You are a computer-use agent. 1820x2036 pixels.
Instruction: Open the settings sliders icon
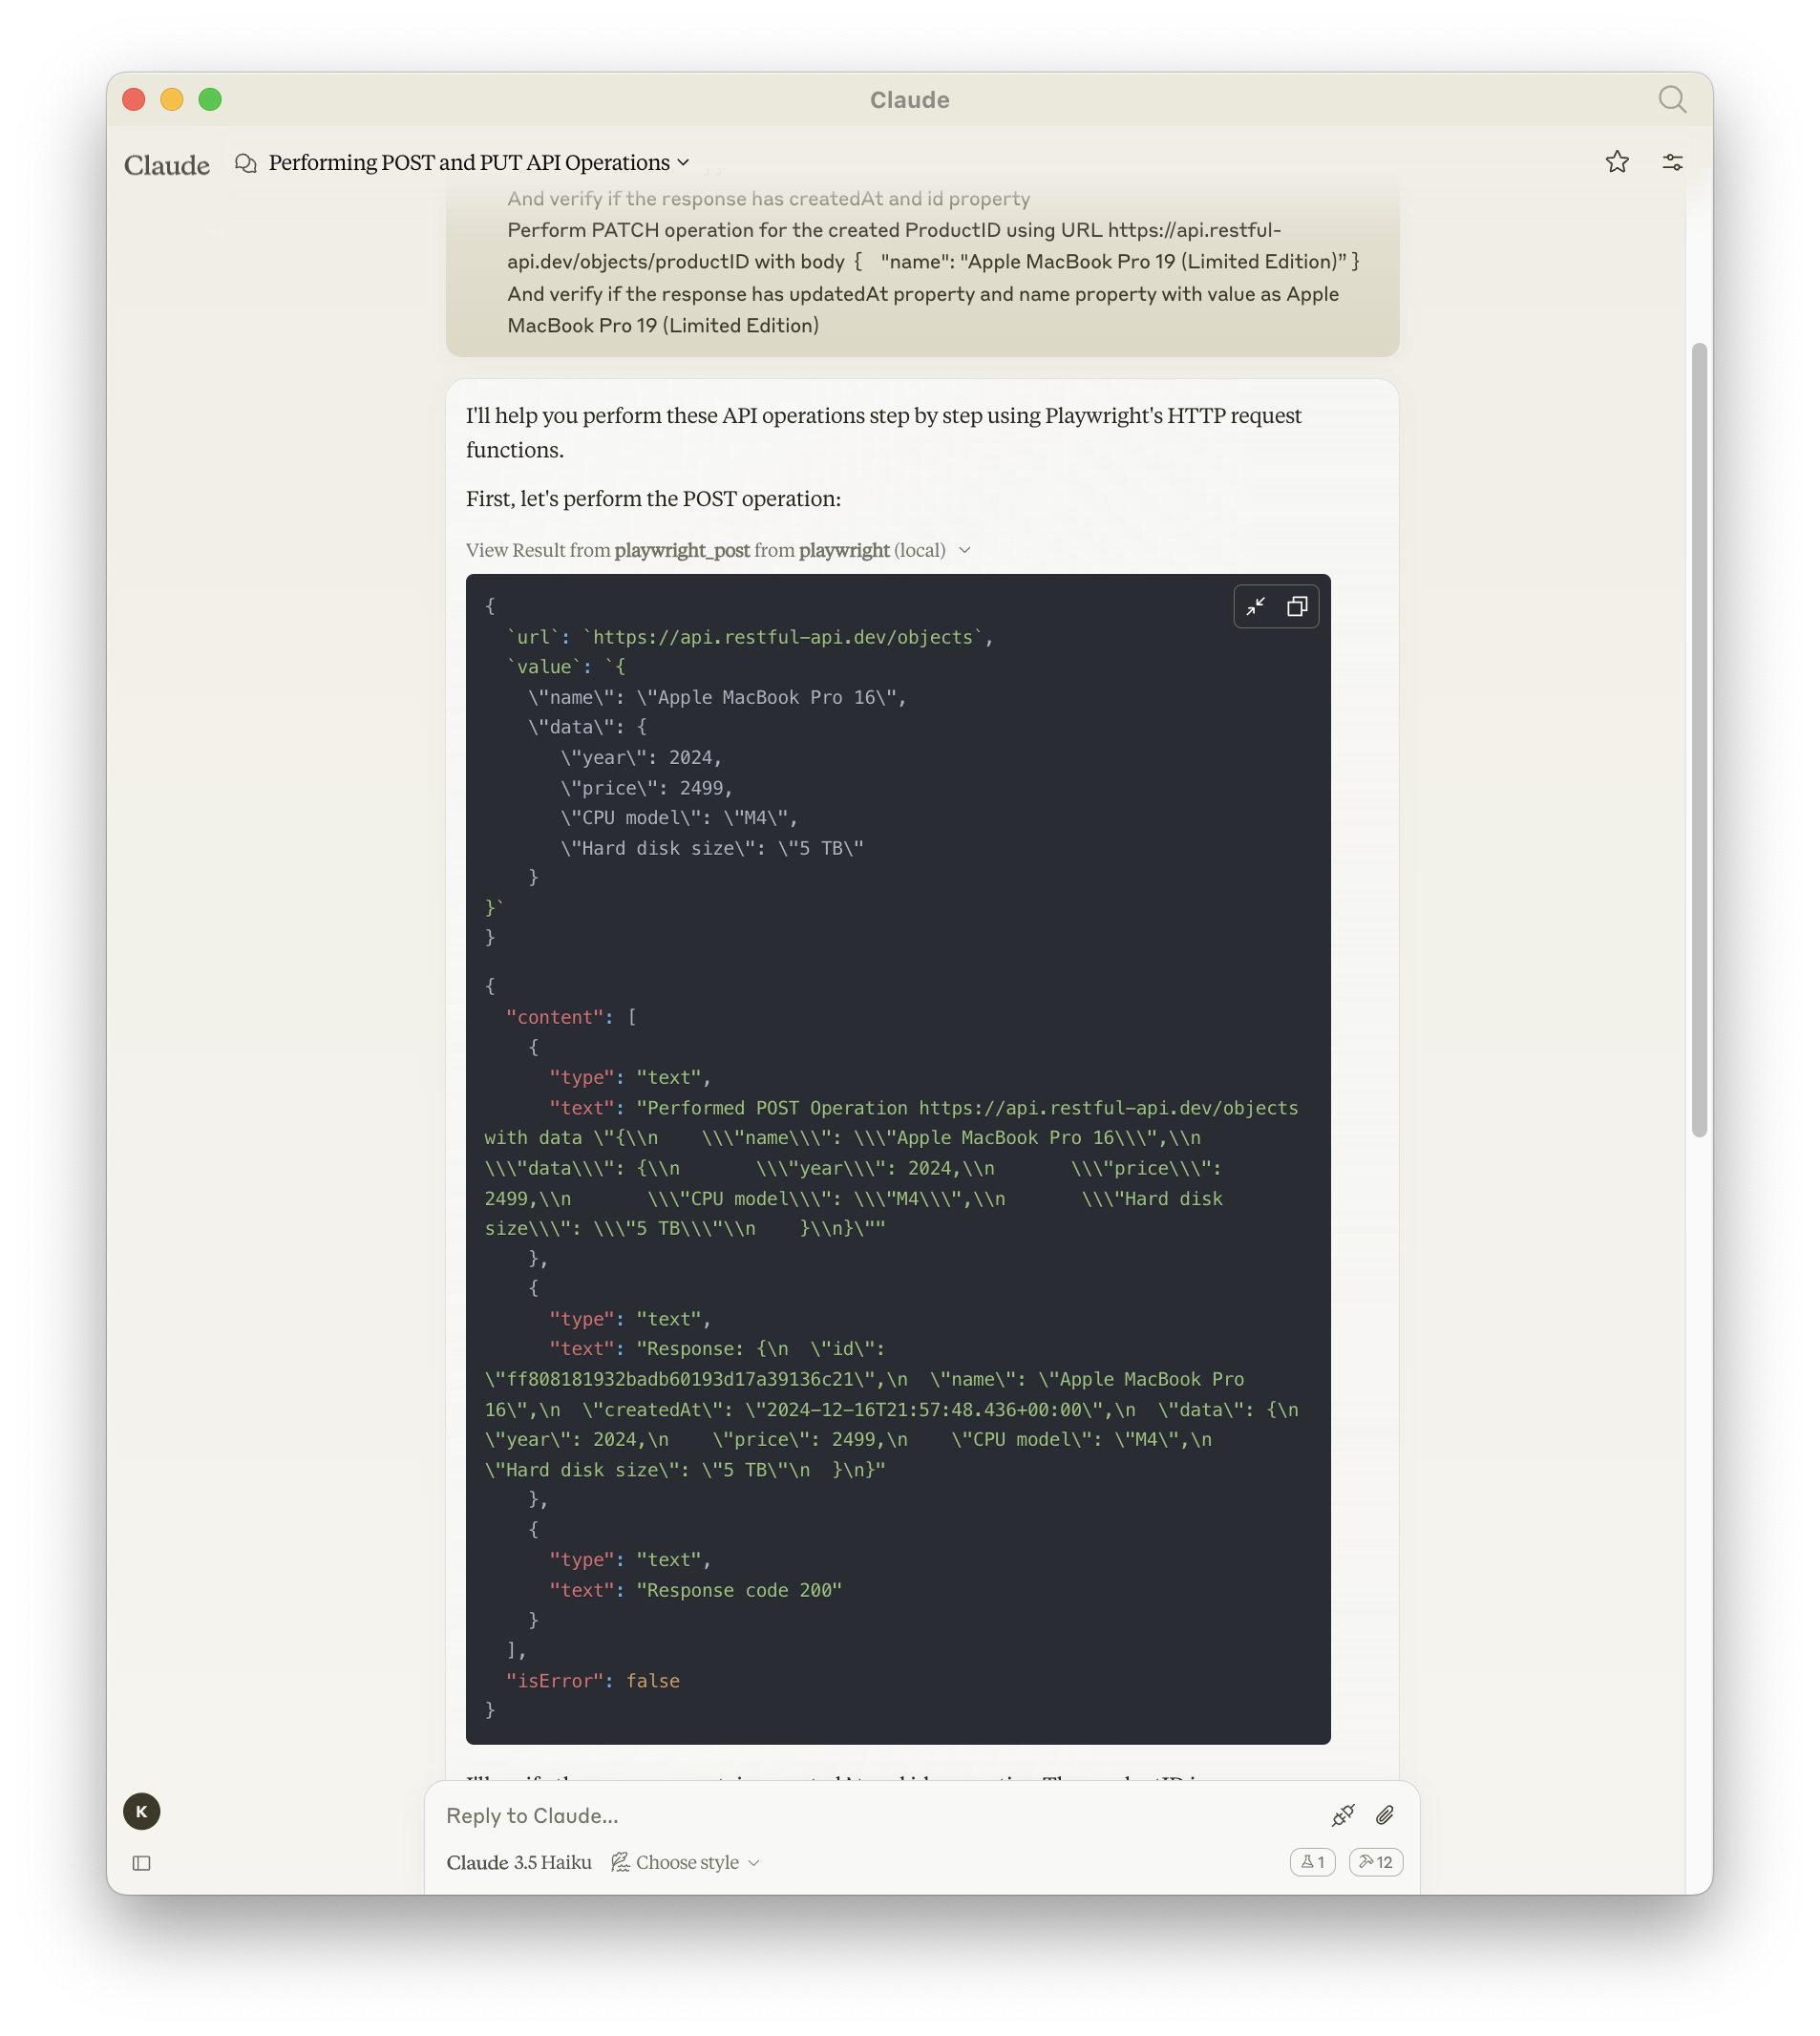(x=1672, y=161)
